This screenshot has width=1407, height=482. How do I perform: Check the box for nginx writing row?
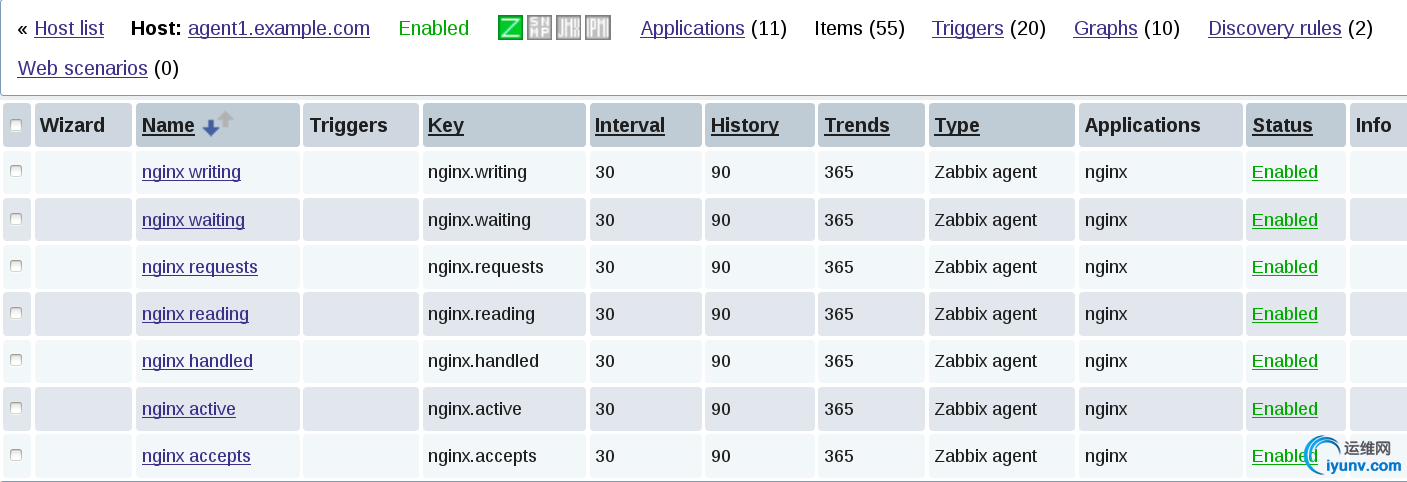pos(16,171)
